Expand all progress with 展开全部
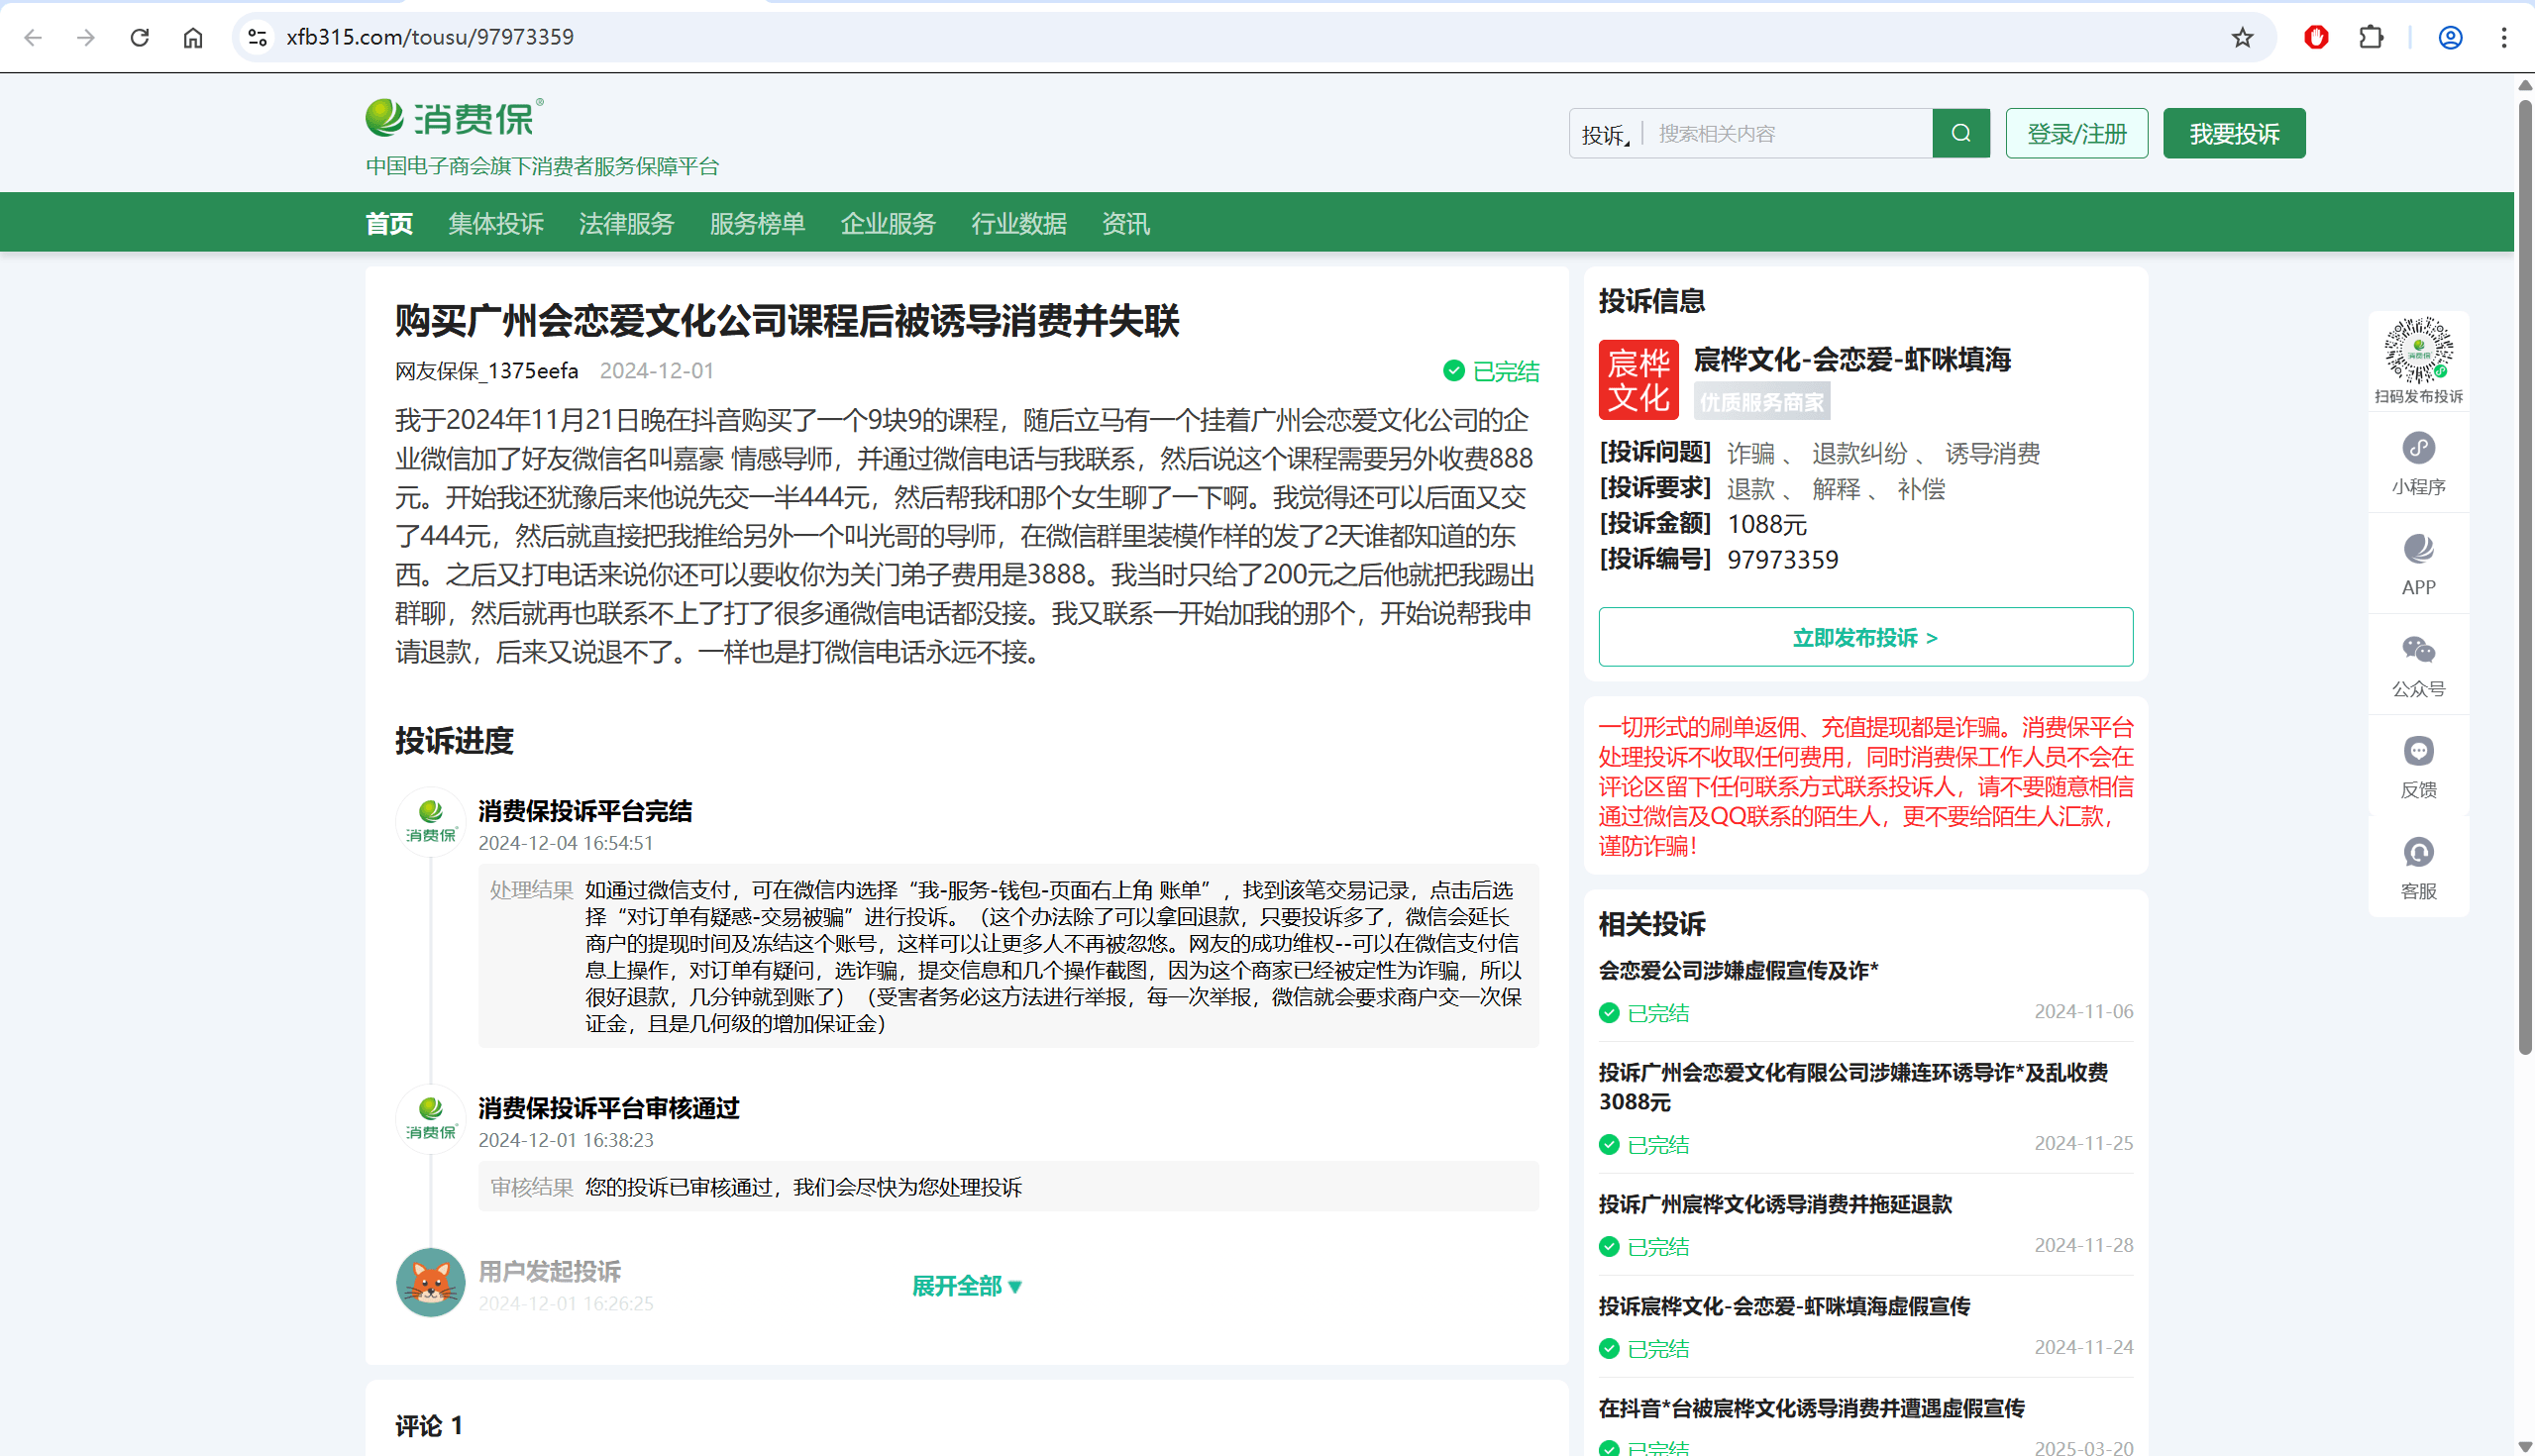 click(x=966, y=1286)
